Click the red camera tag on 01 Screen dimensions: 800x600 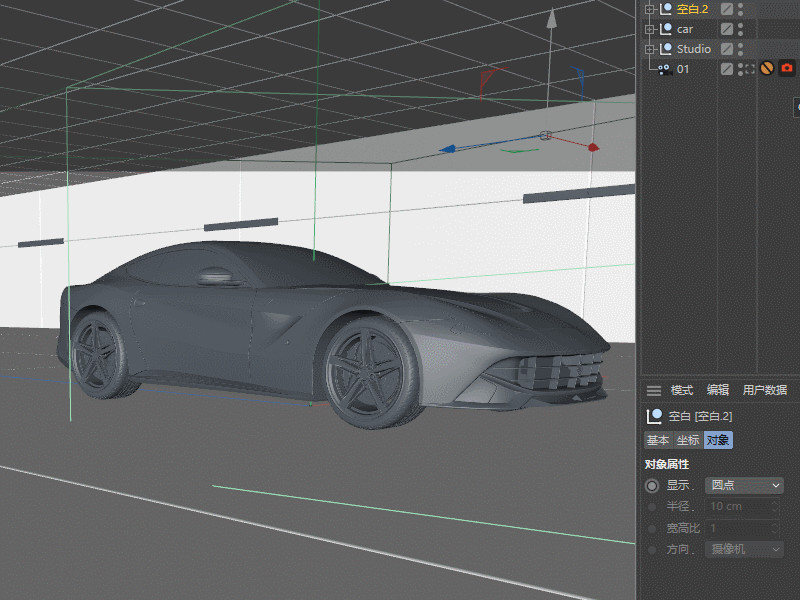click(787, 68)
